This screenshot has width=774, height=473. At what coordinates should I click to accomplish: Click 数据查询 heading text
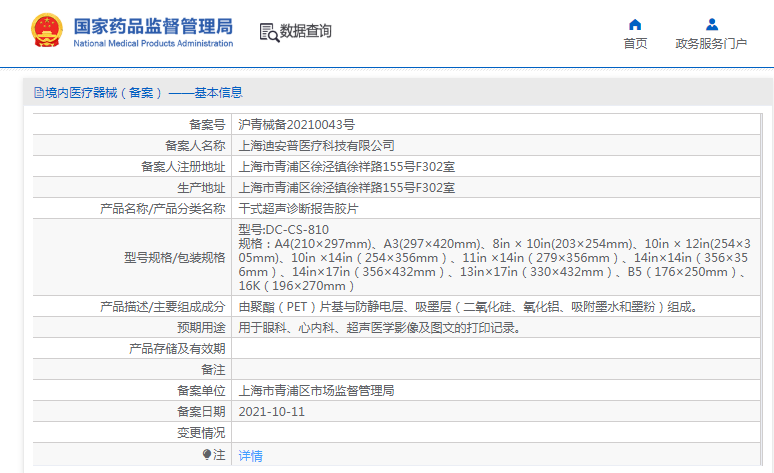[306, 31]
